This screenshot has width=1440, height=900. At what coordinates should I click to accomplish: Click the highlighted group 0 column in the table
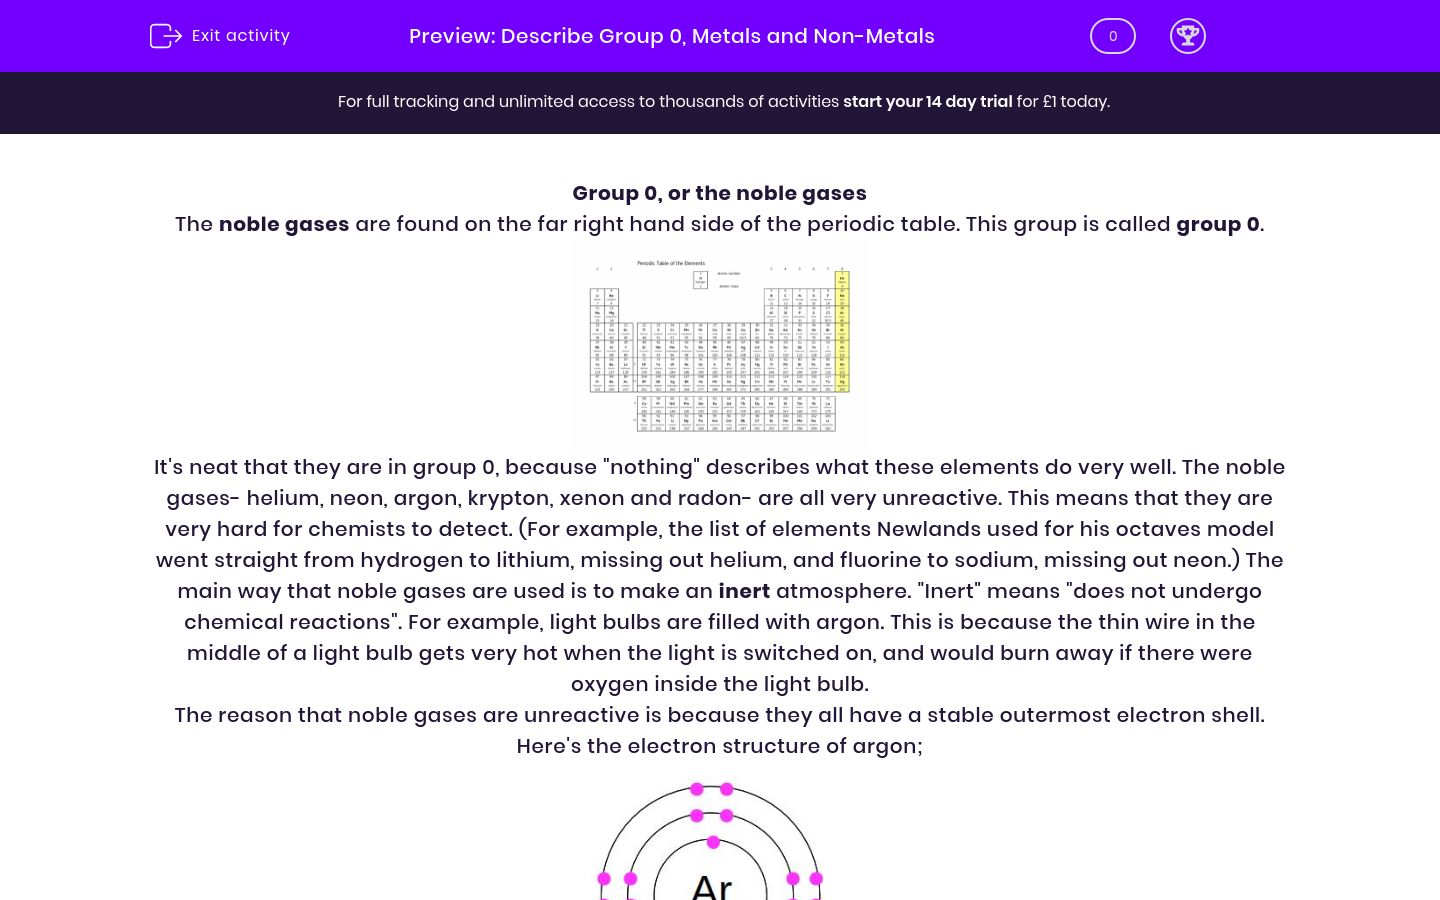point(842,333)
